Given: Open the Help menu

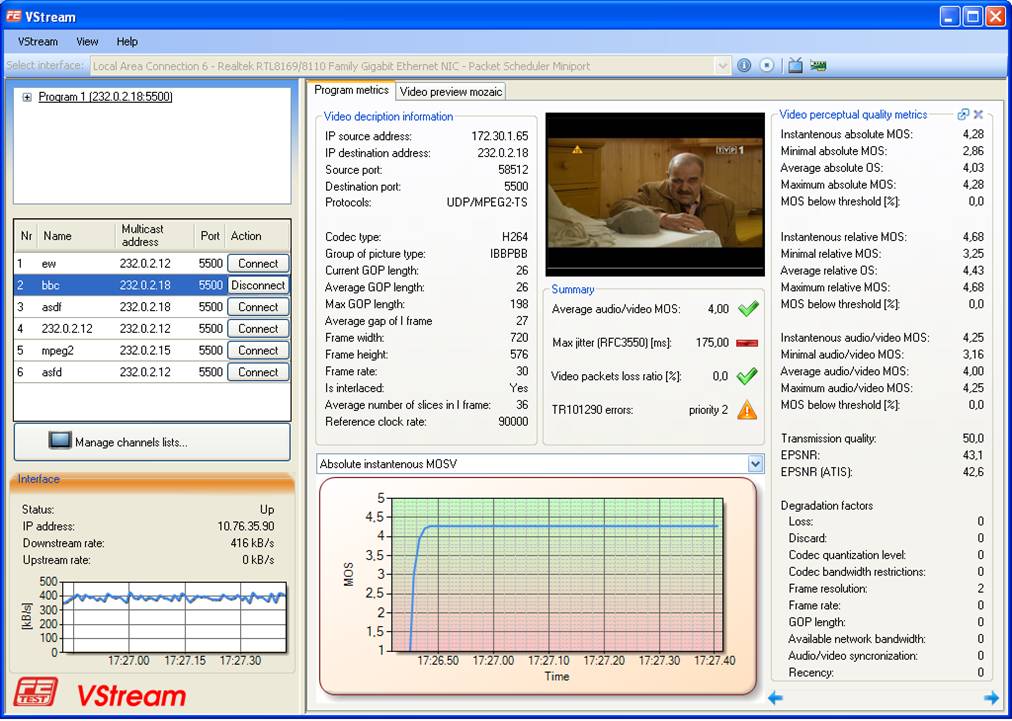Looking at the screenshot, I should pyautogui.click(x=127, y=42).
